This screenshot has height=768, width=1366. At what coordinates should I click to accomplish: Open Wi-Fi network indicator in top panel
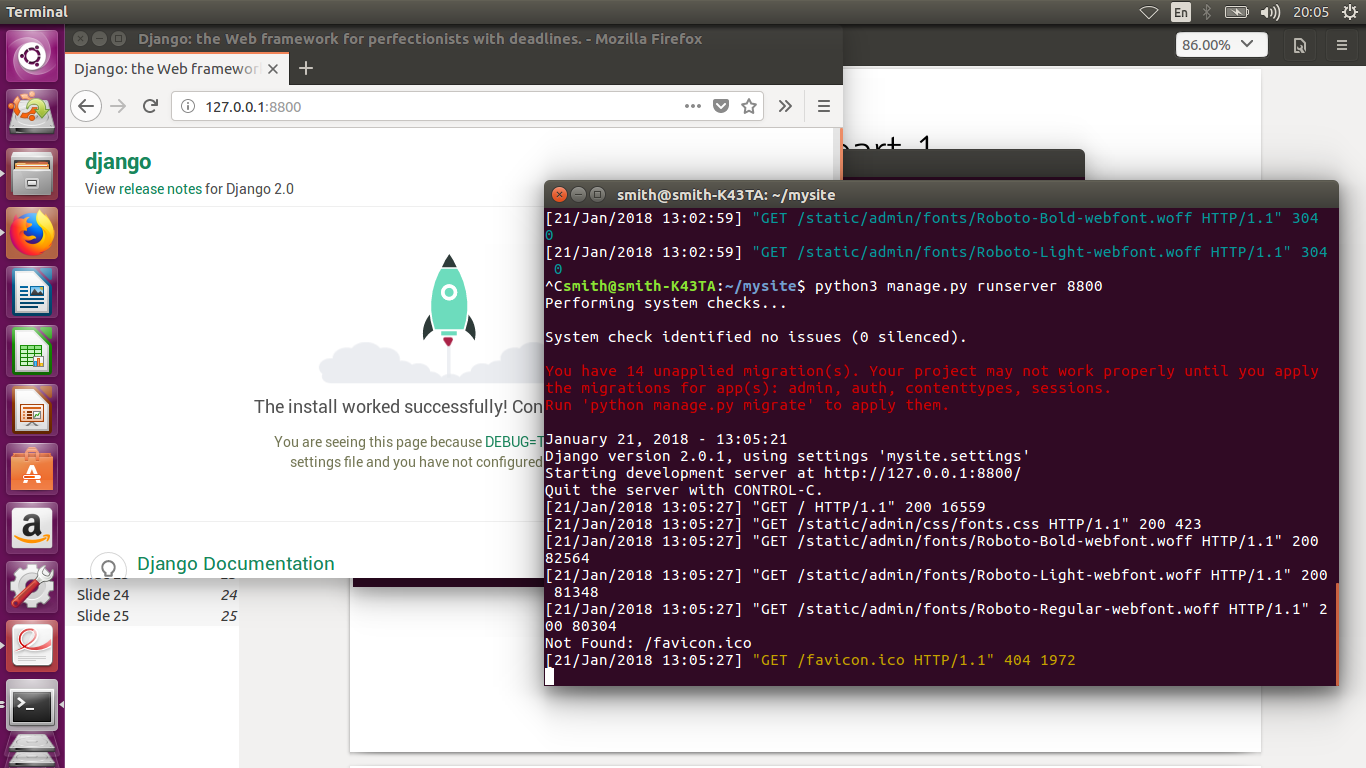[1150, 12]
